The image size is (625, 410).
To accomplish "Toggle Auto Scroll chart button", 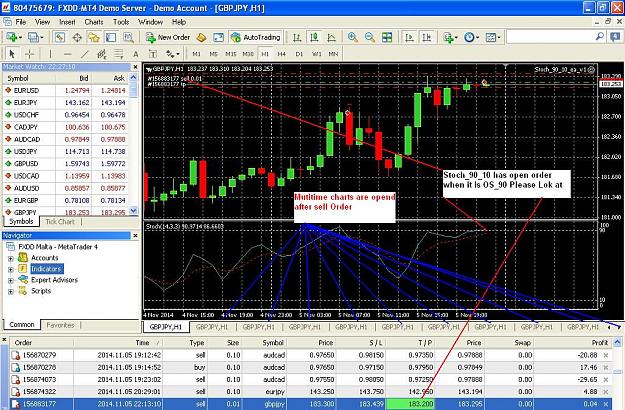I will pos(409,37).
